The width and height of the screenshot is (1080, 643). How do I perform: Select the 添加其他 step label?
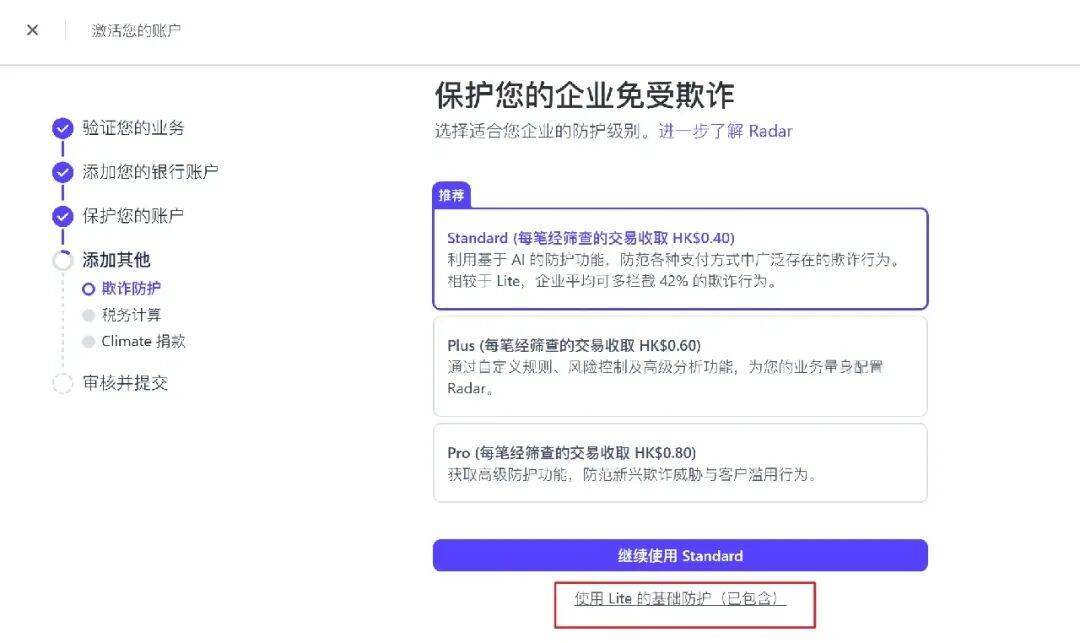(x=116, y=260)
